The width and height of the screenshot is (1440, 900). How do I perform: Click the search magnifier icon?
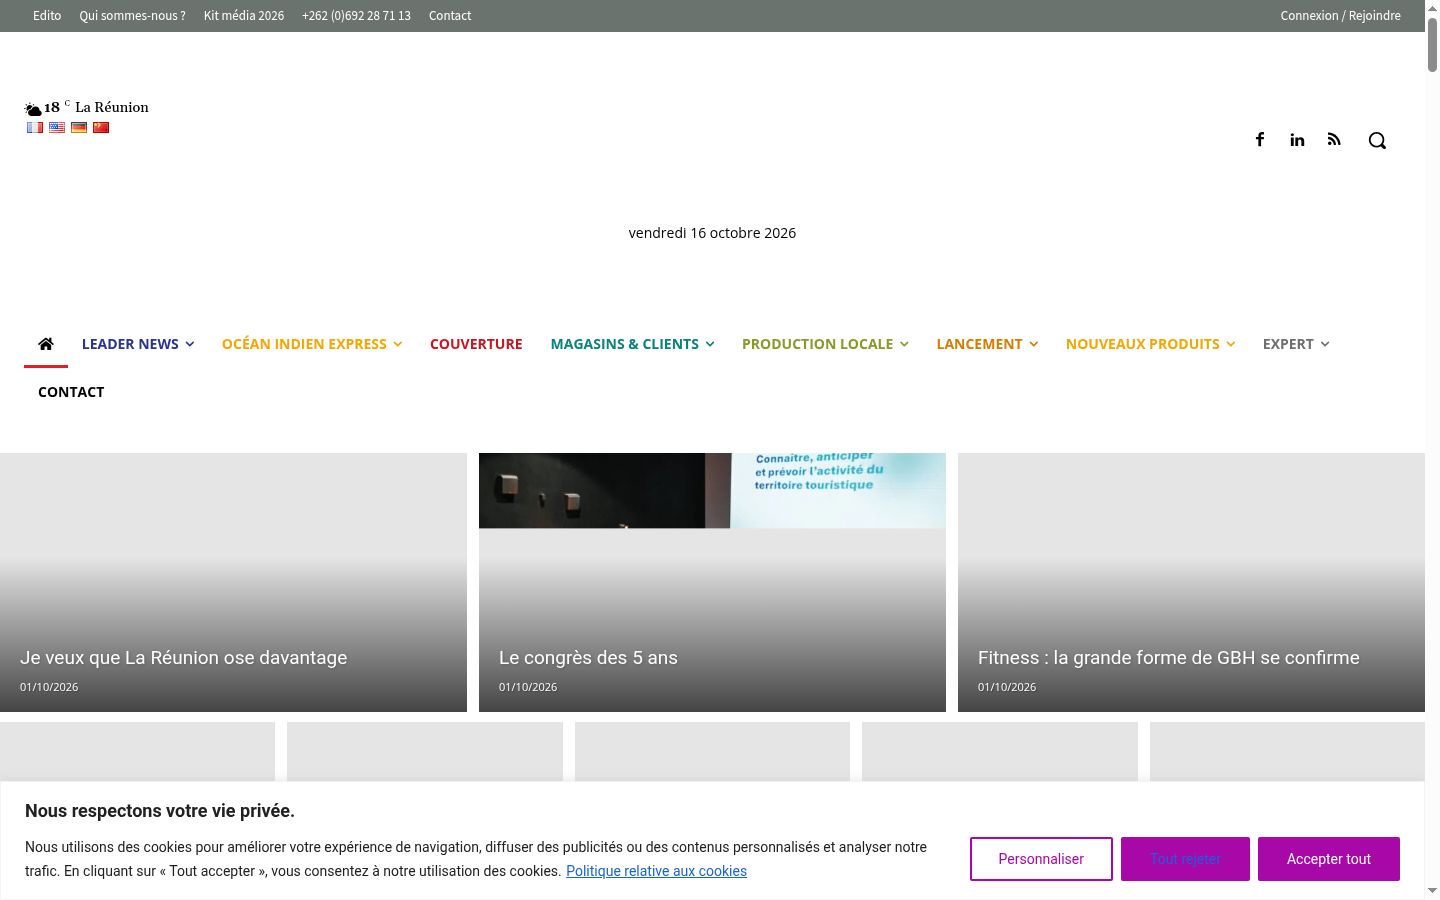[1377, 141]
